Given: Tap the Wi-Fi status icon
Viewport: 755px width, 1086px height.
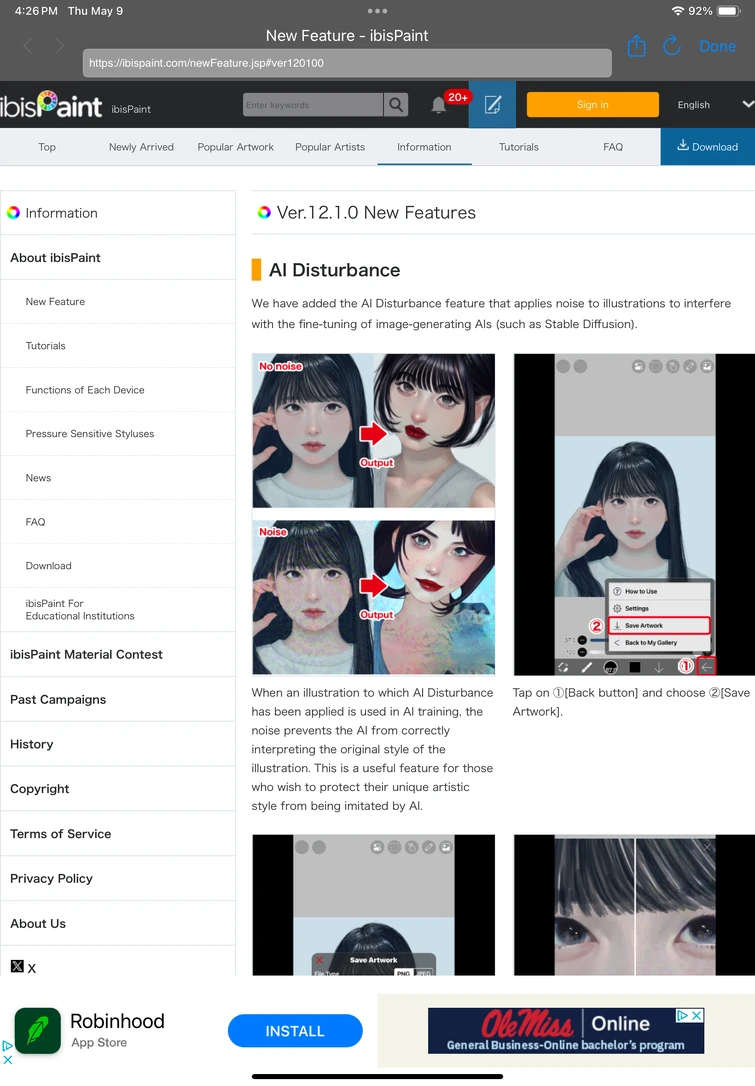Looking at the screenshot, I should tap(677, 11).
